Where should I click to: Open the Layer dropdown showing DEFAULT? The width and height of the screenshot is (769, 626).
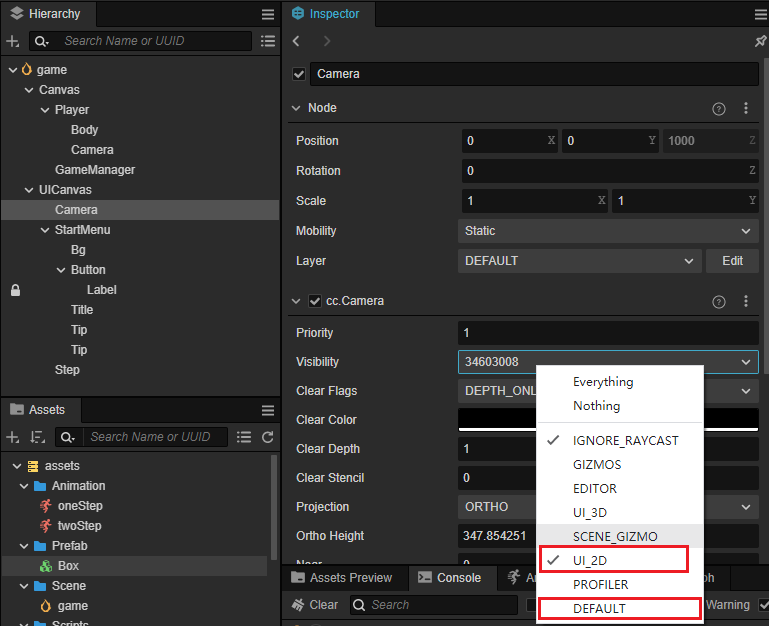tap(579, 261)
